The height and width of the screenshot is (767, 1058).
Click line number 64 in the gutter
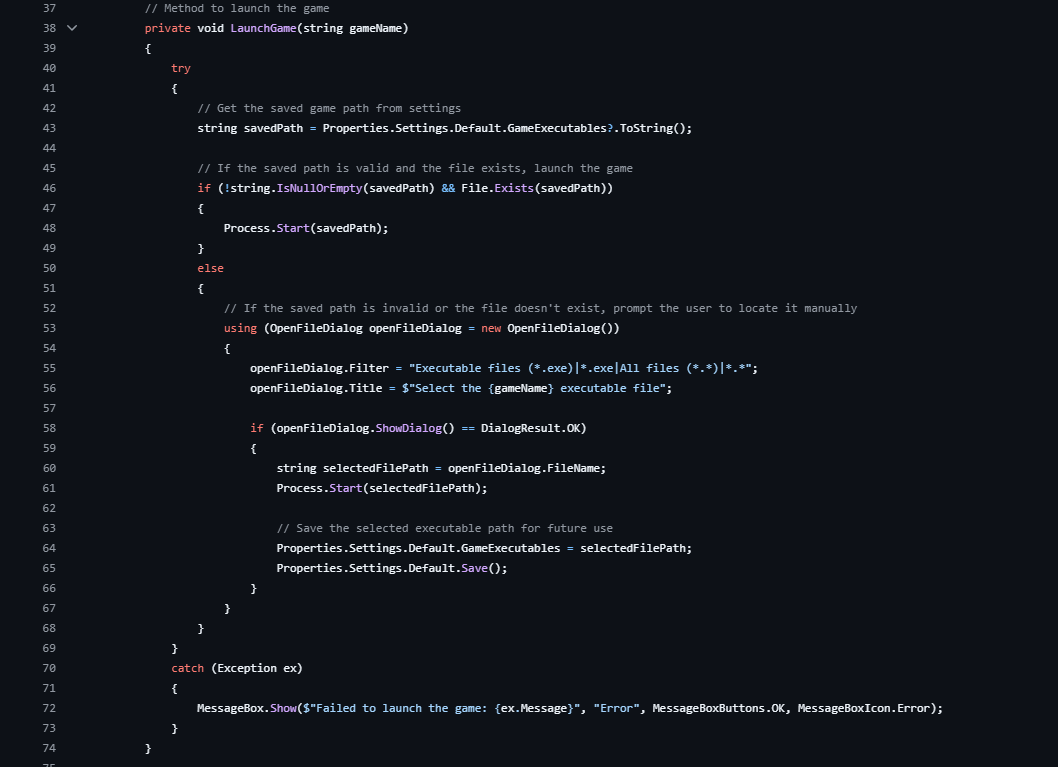49,548
